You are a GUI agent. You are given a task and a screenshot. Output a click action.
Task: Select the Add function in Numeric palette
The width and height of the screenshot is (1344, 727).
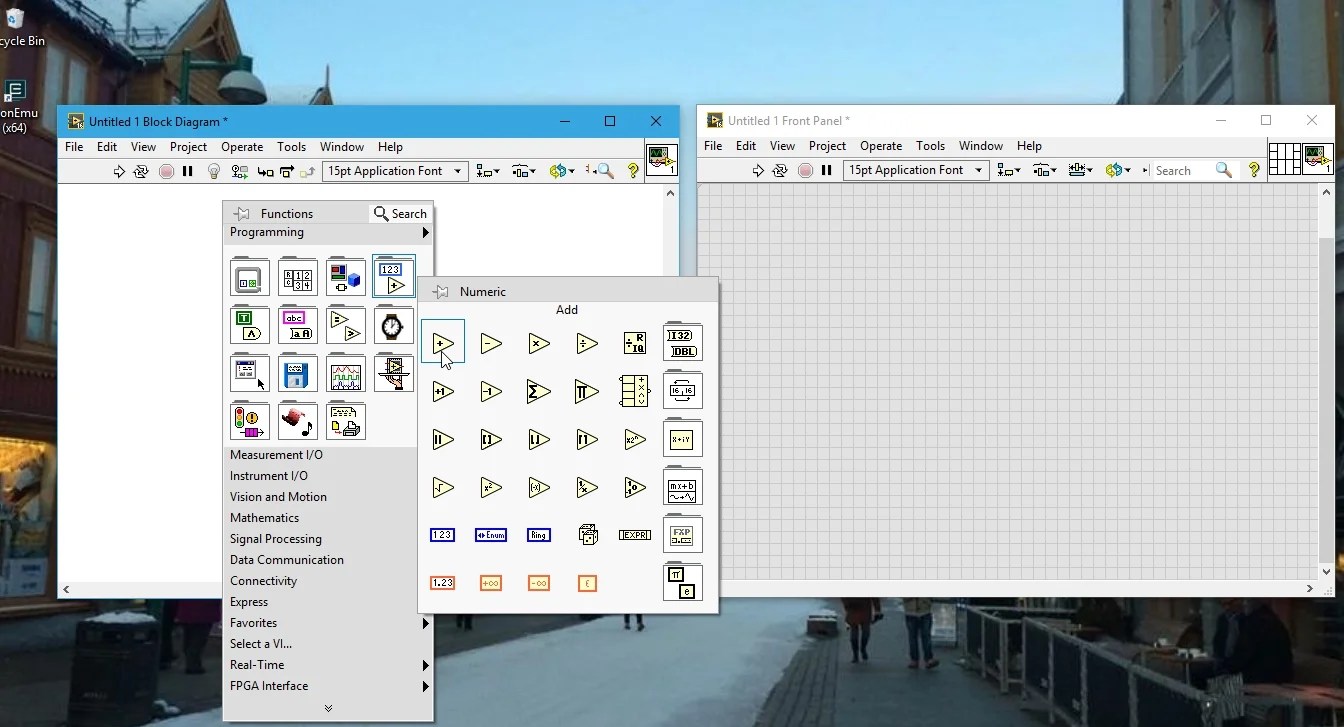point(443,343)
